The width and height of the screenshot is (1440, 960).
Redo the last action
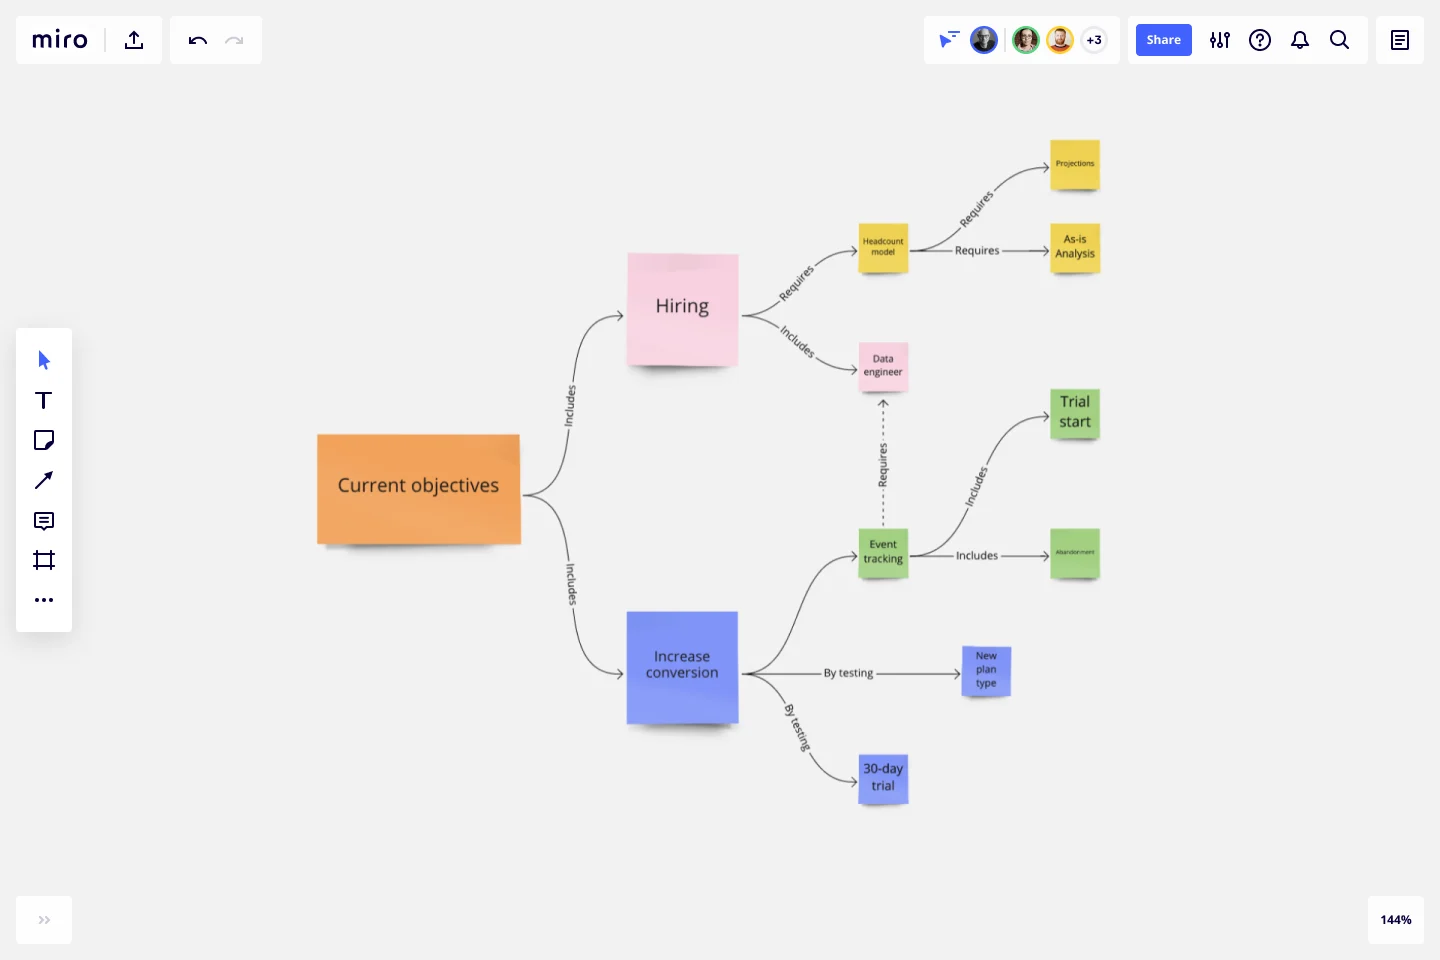(x=235, y=40)
